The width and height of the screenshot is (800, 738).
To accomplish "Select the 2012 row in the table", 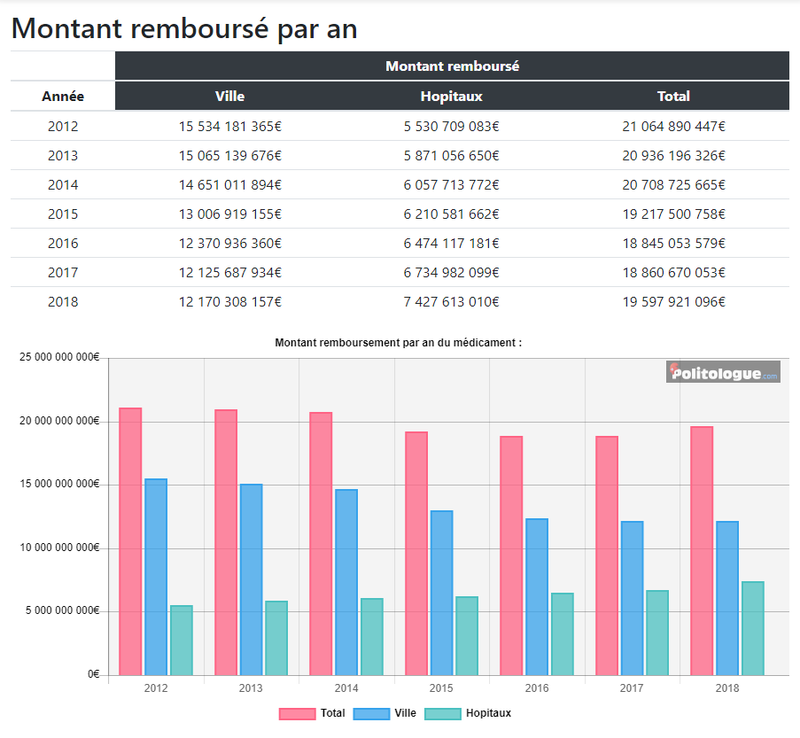I will pyautogui.click(x=61, y=126).
